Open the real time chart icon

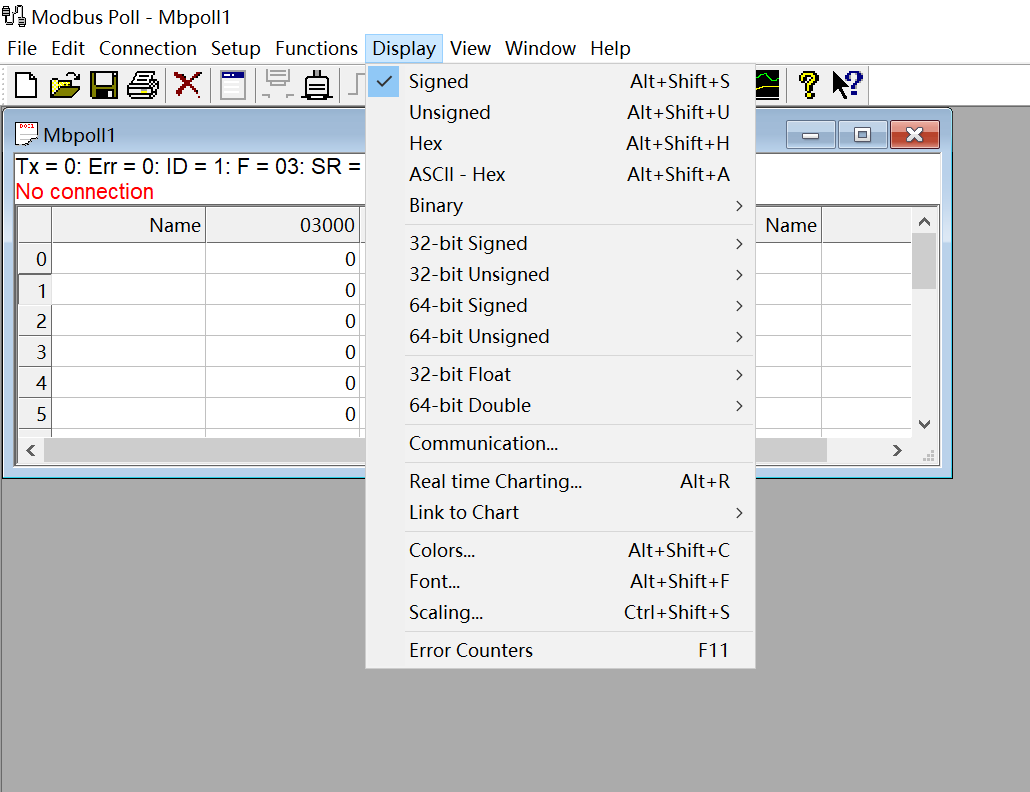pos(767,85)
